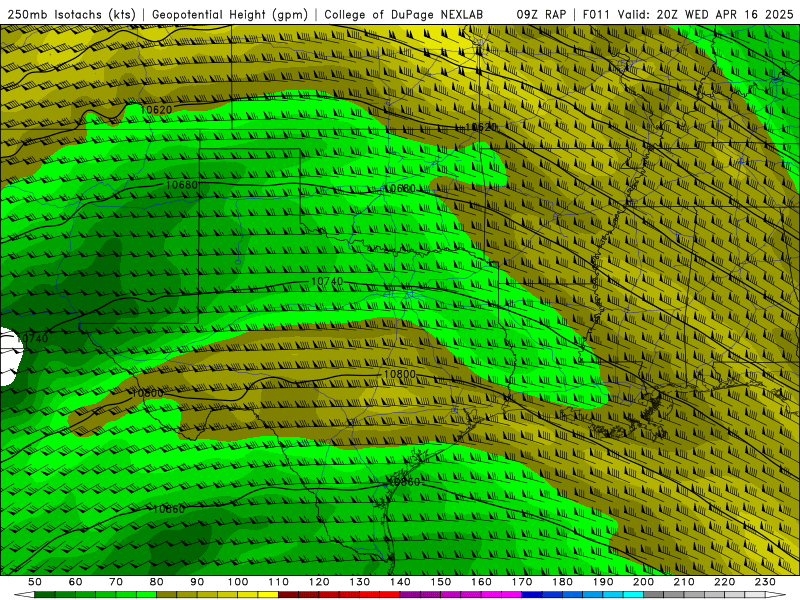Click the 170 label on the color scale
Screen dimensions: 800x600
click(522, 582)
